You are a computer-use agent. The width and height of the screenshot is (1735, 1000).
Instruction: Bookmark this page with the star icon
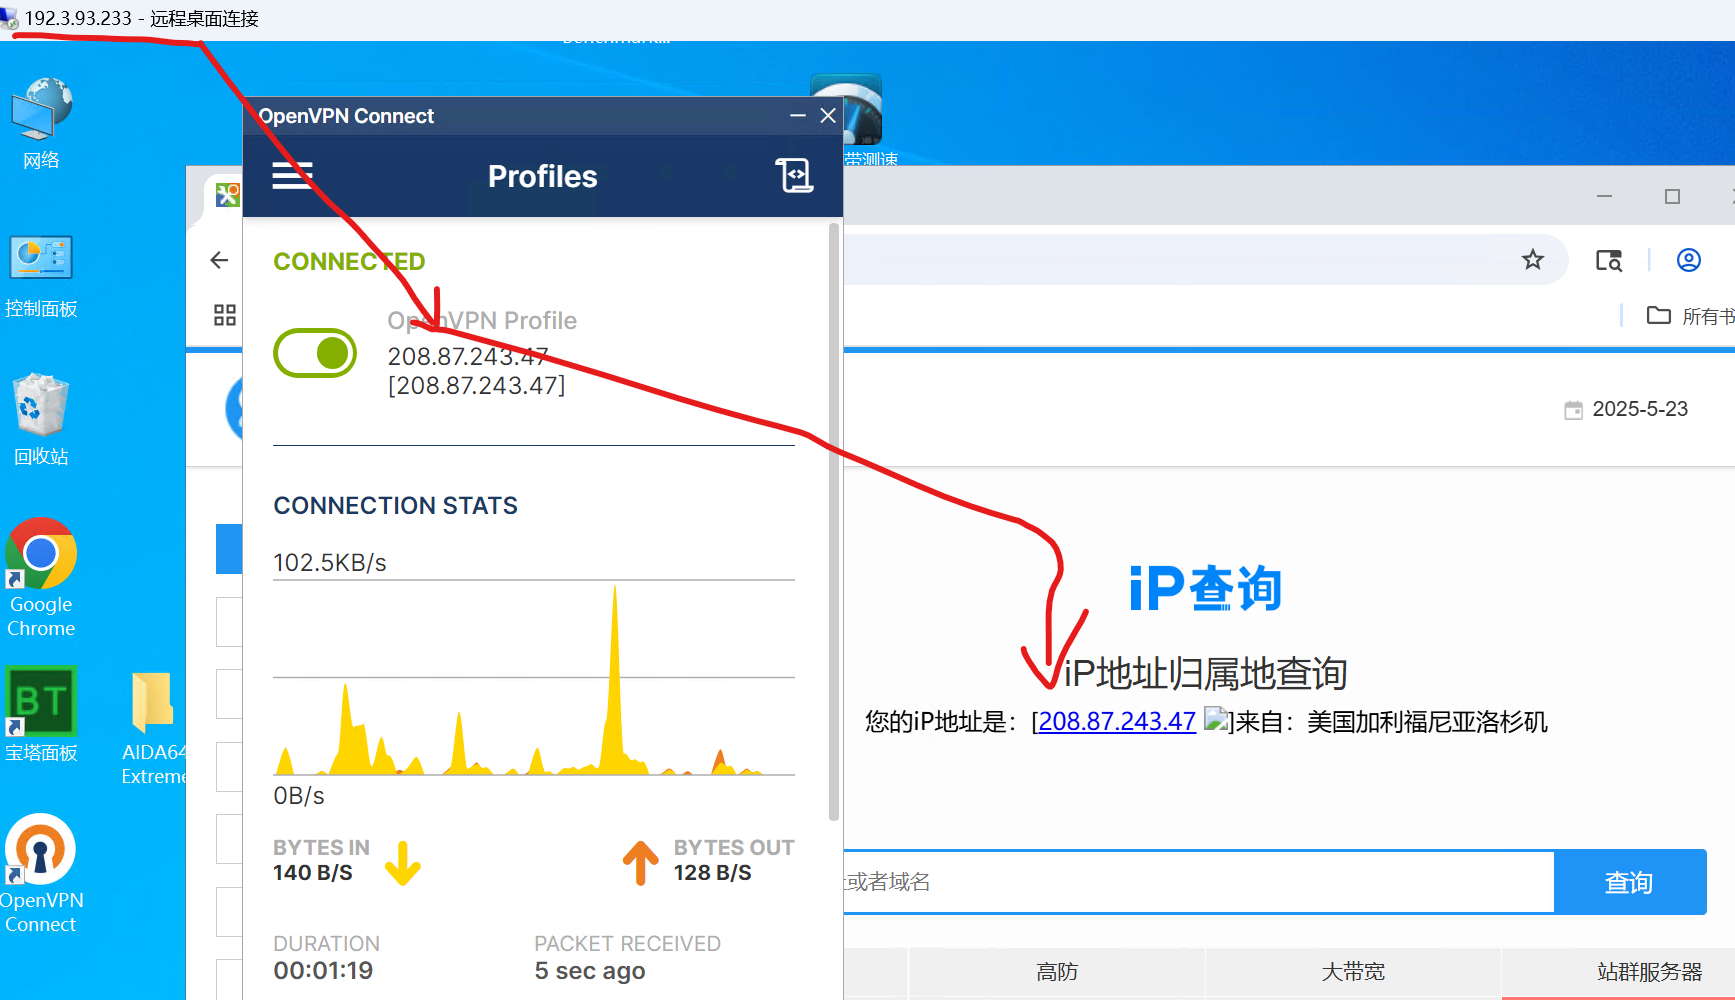[x=1532, y=260]
